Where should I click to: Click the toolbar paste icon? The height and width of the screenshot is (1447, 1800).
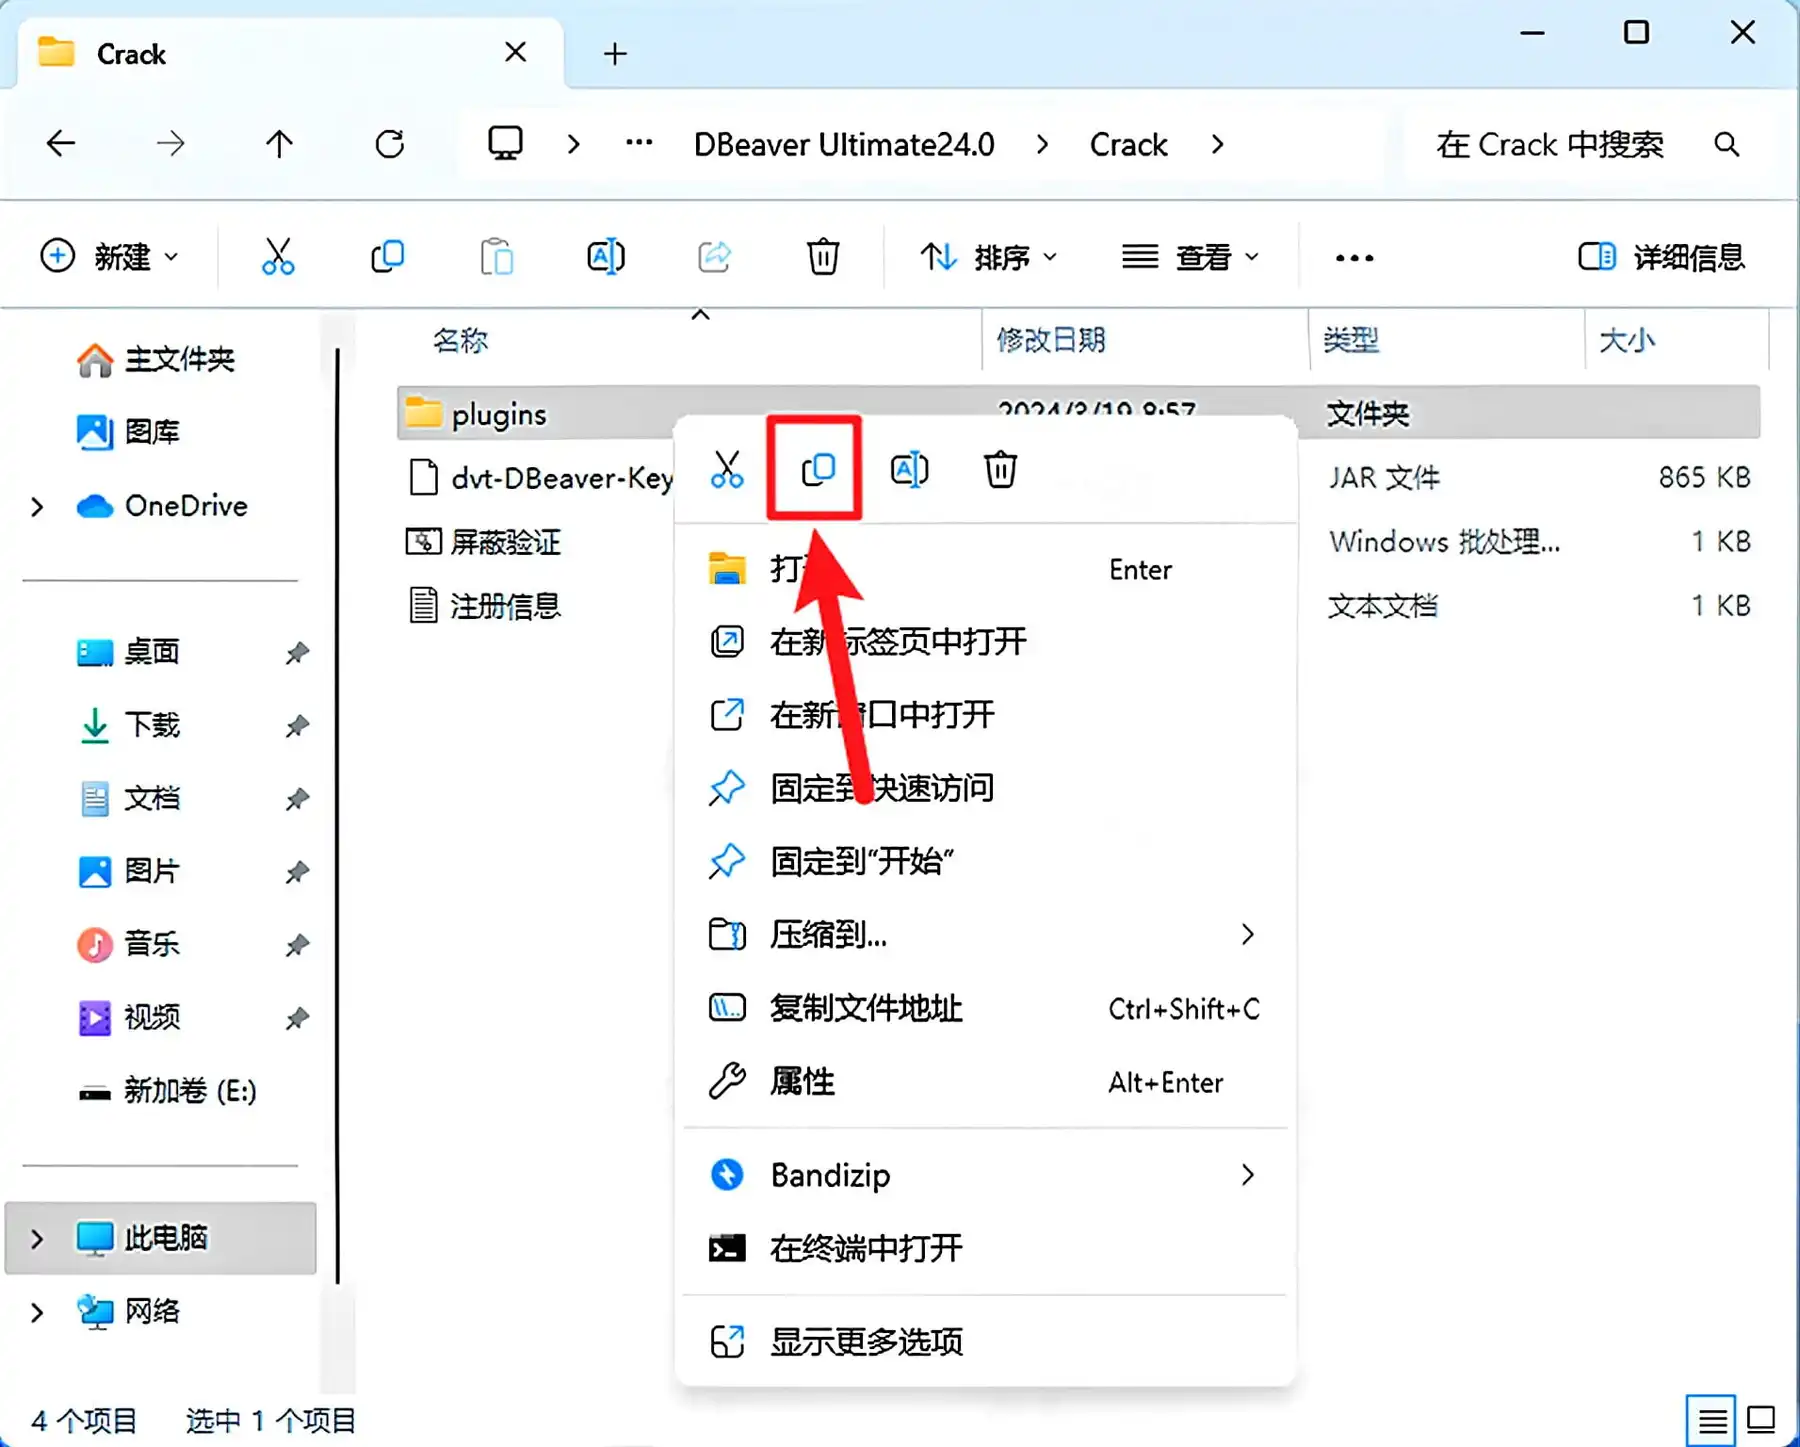[496, 257]
